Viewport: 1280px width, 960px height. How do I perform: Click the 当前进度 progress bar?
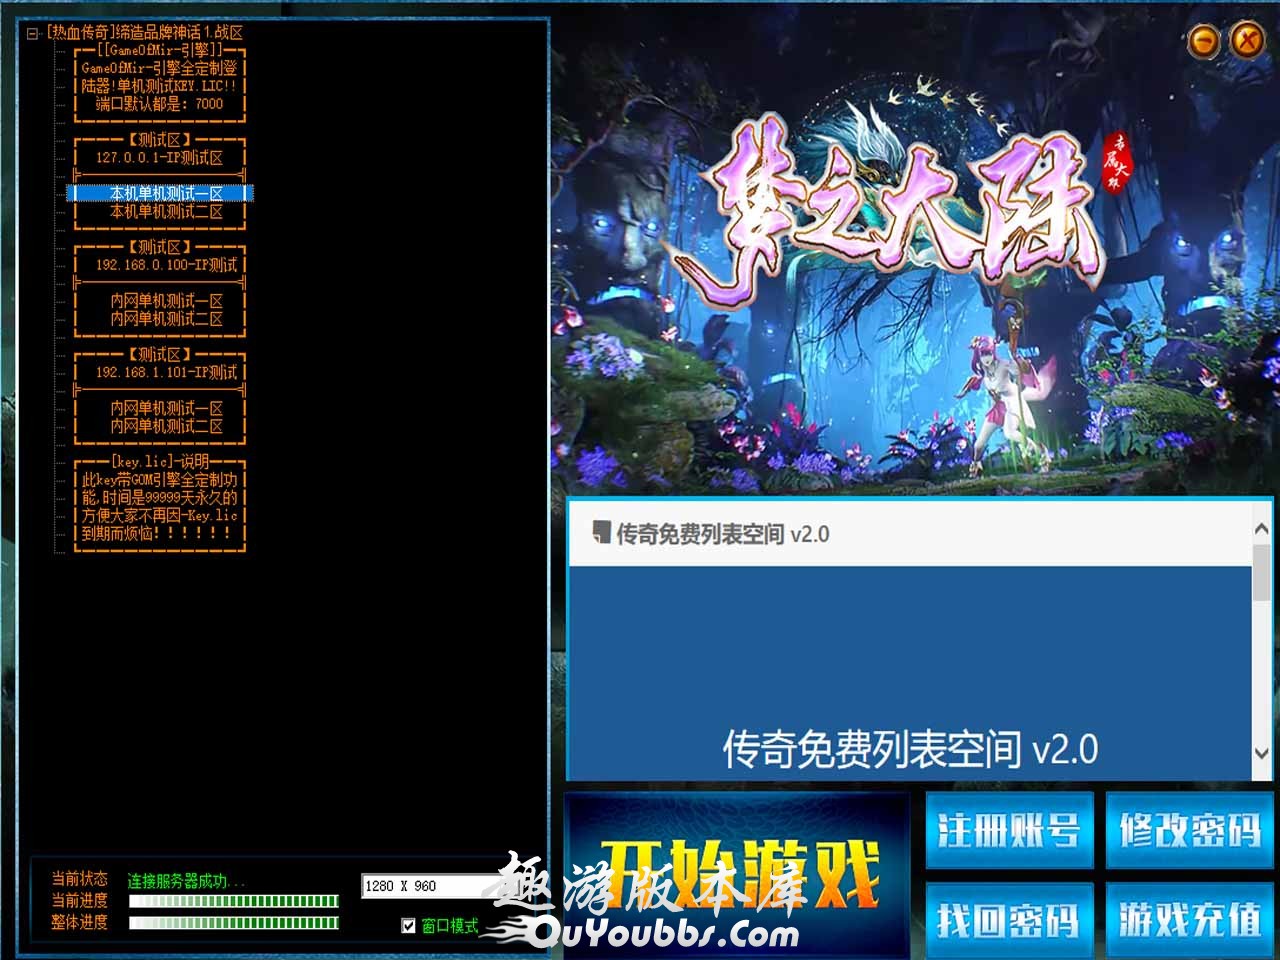234,901
